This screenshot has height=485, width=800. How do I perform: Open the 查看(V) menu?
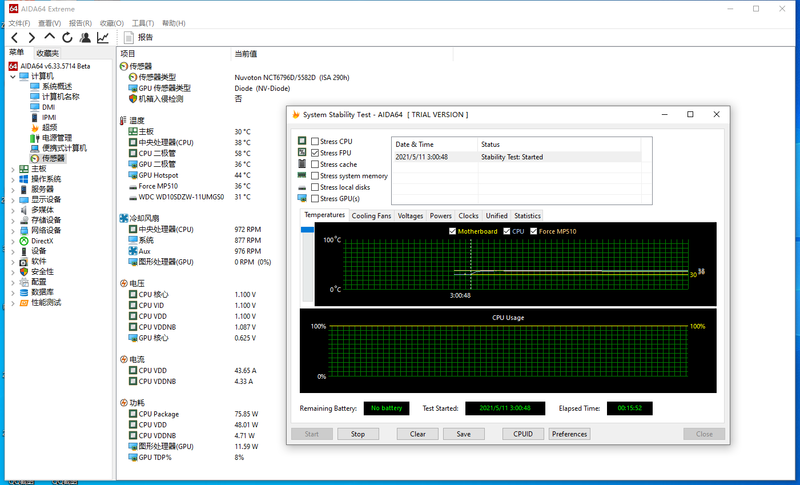(x=49, y=23)
